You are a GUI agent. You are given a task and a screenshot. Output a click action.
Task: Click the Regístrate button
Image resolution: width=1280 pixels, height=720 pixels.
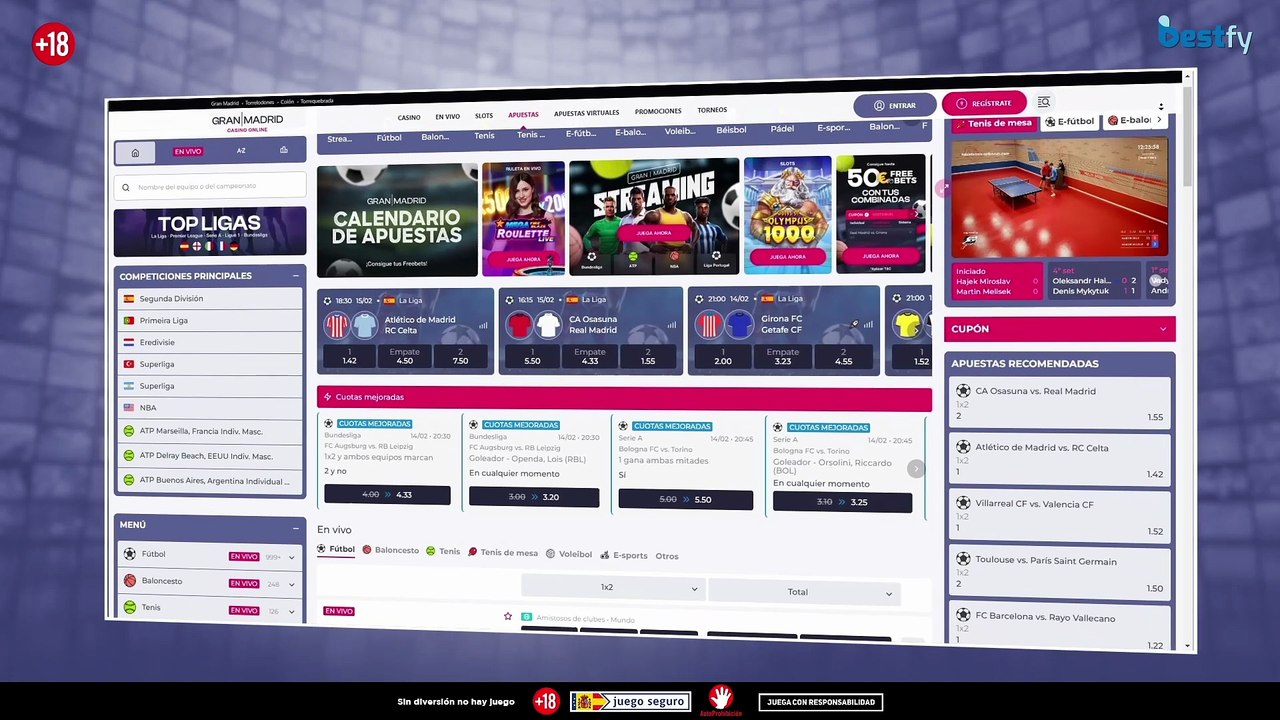(x=984, y=103)
